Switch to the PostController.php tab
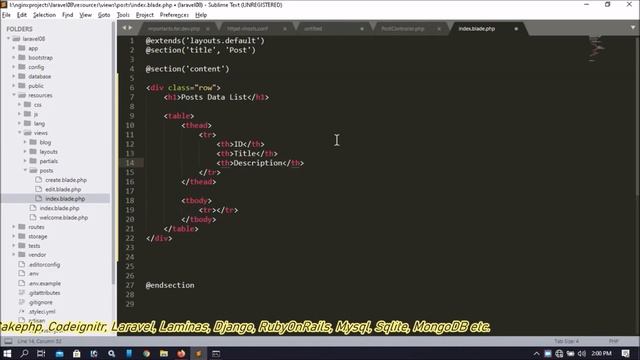This screenshot has width=640, height=360. (402, 29)
